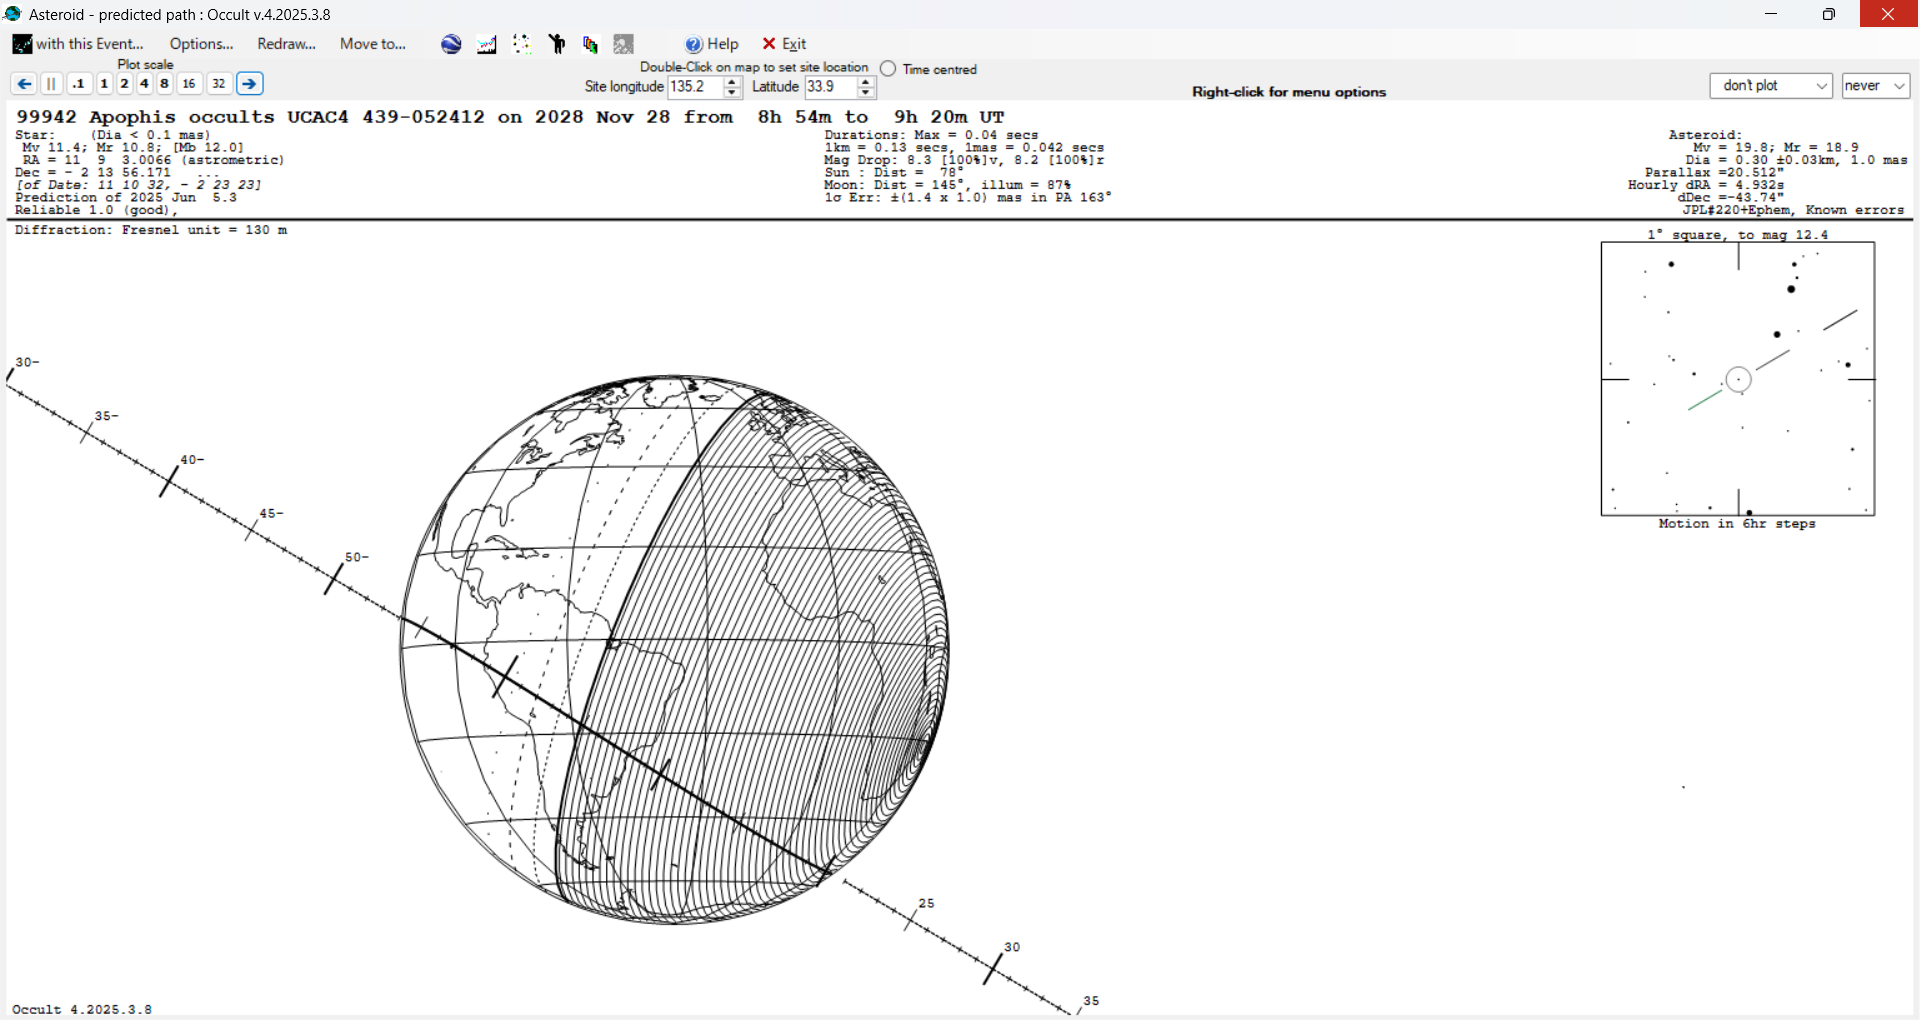Go to next event with right arrow
The width and height of the screenshot is (1920, 1020).
tap(250, 84)
